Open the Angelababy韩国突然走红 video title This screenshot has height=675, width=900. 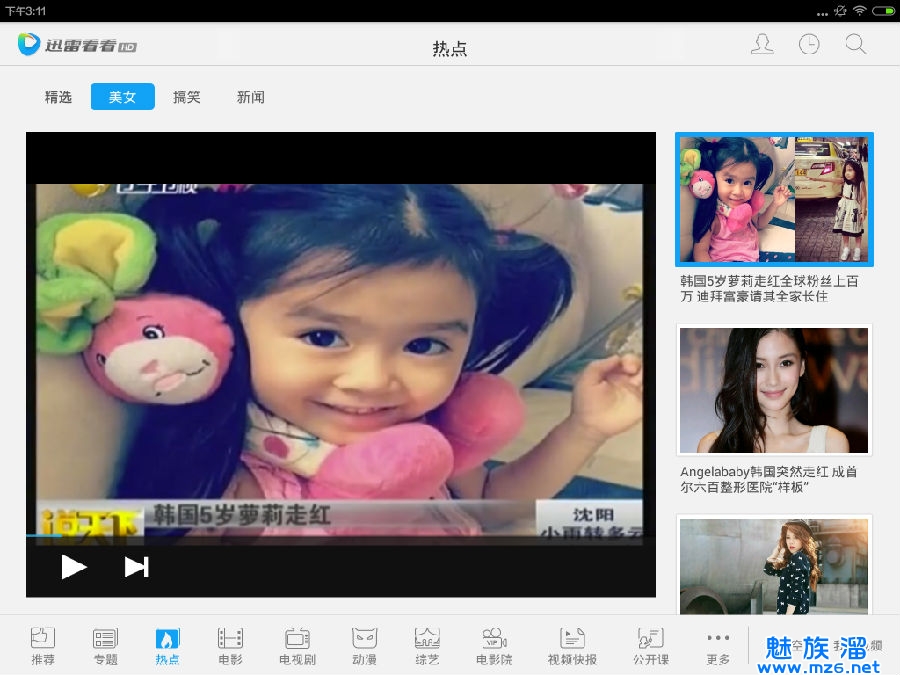click(768, 479)
